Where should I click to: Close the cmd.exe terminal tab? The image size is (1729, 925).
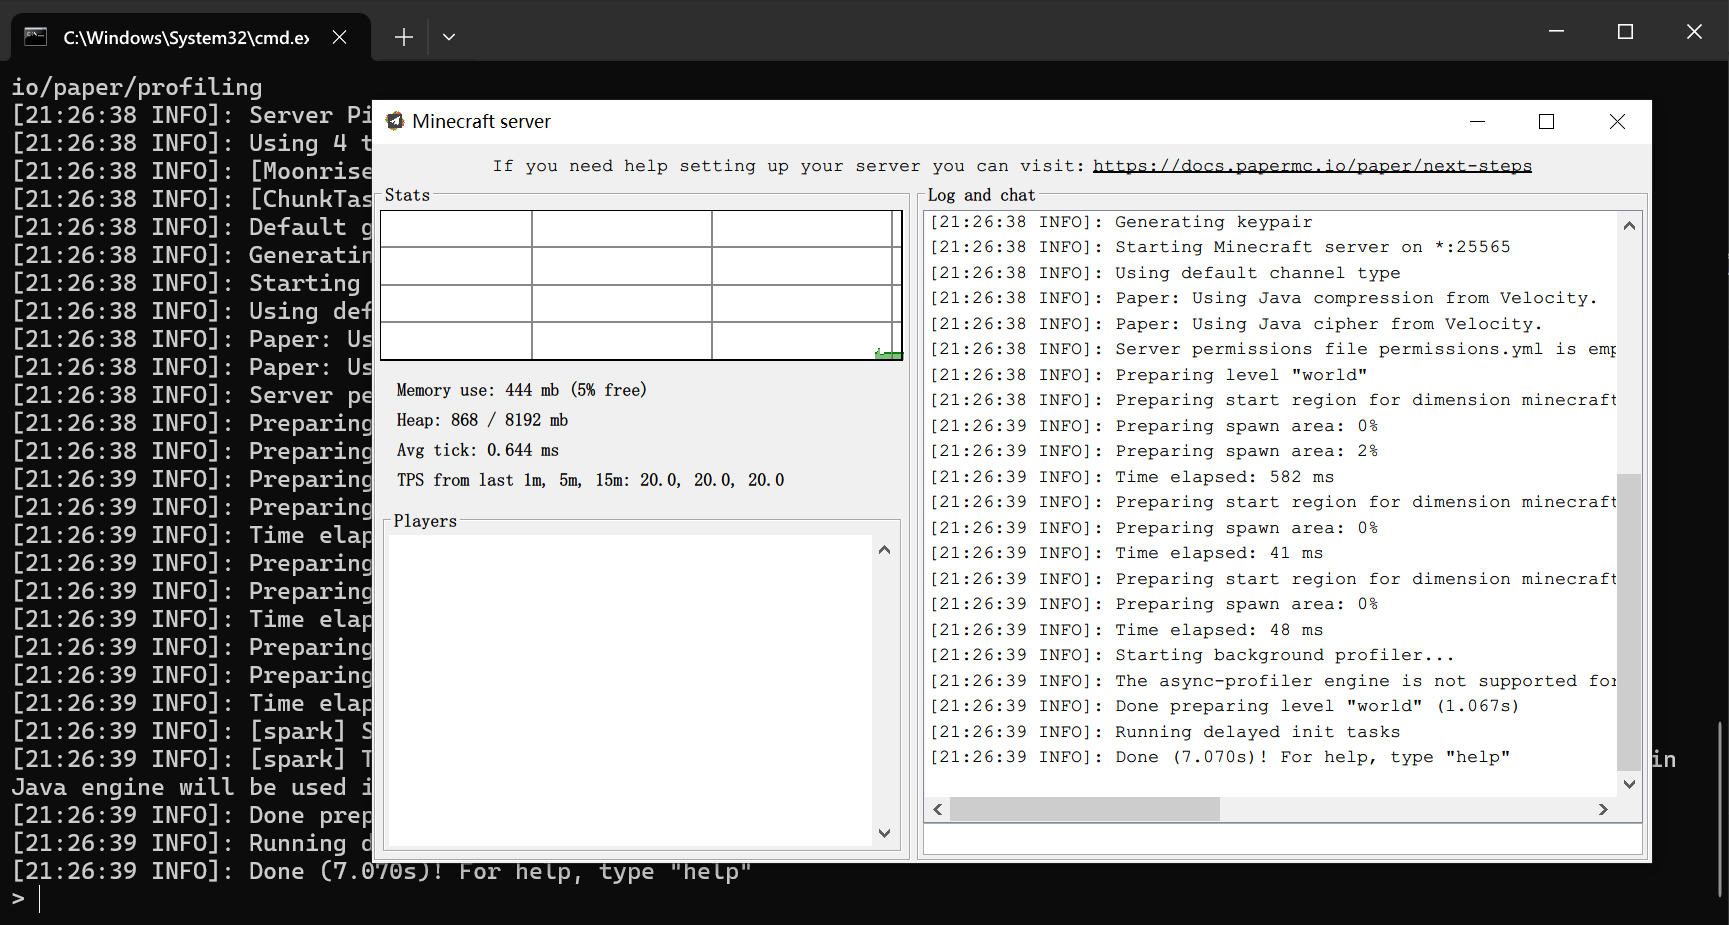(x=339, y=36)
